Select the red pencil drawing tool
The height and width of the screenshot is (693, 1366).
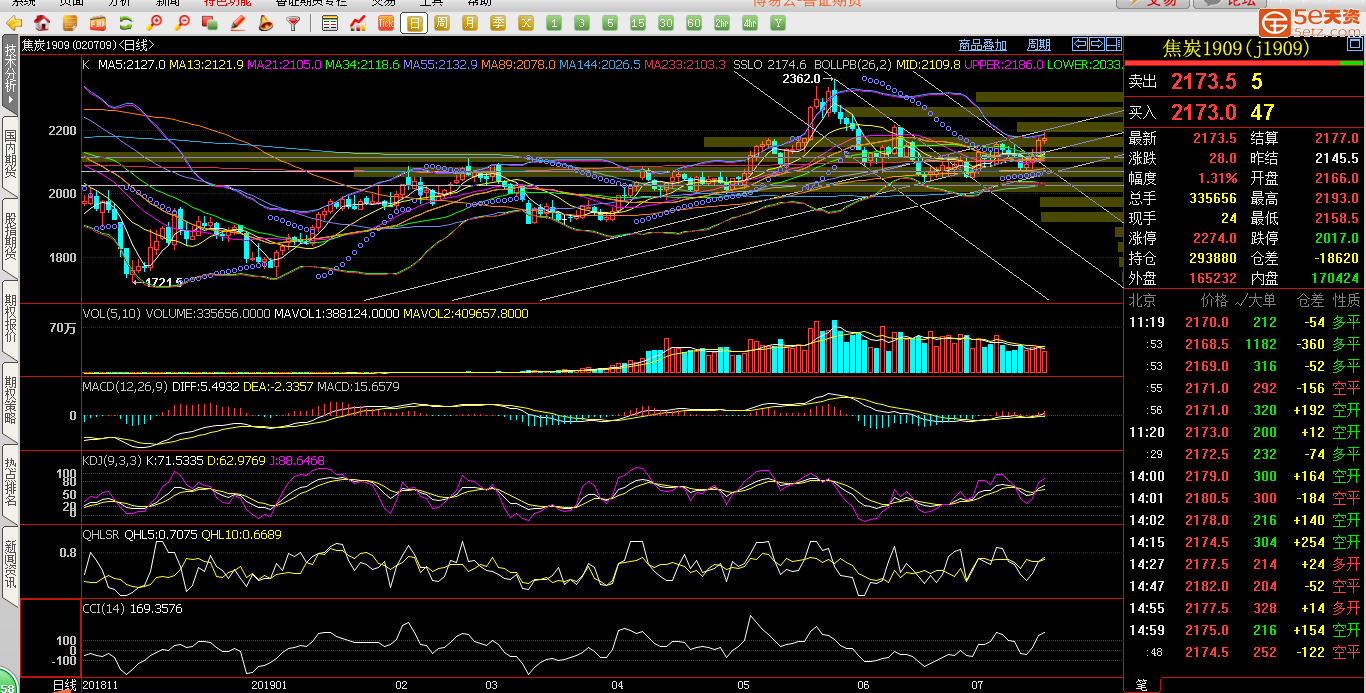pos(238,23)
